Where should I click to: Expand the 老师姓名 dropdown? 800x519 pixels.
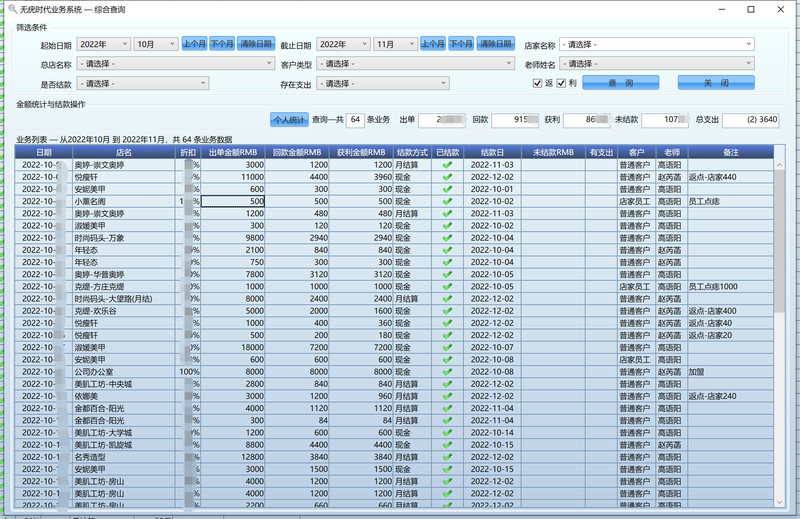point(657,64)
